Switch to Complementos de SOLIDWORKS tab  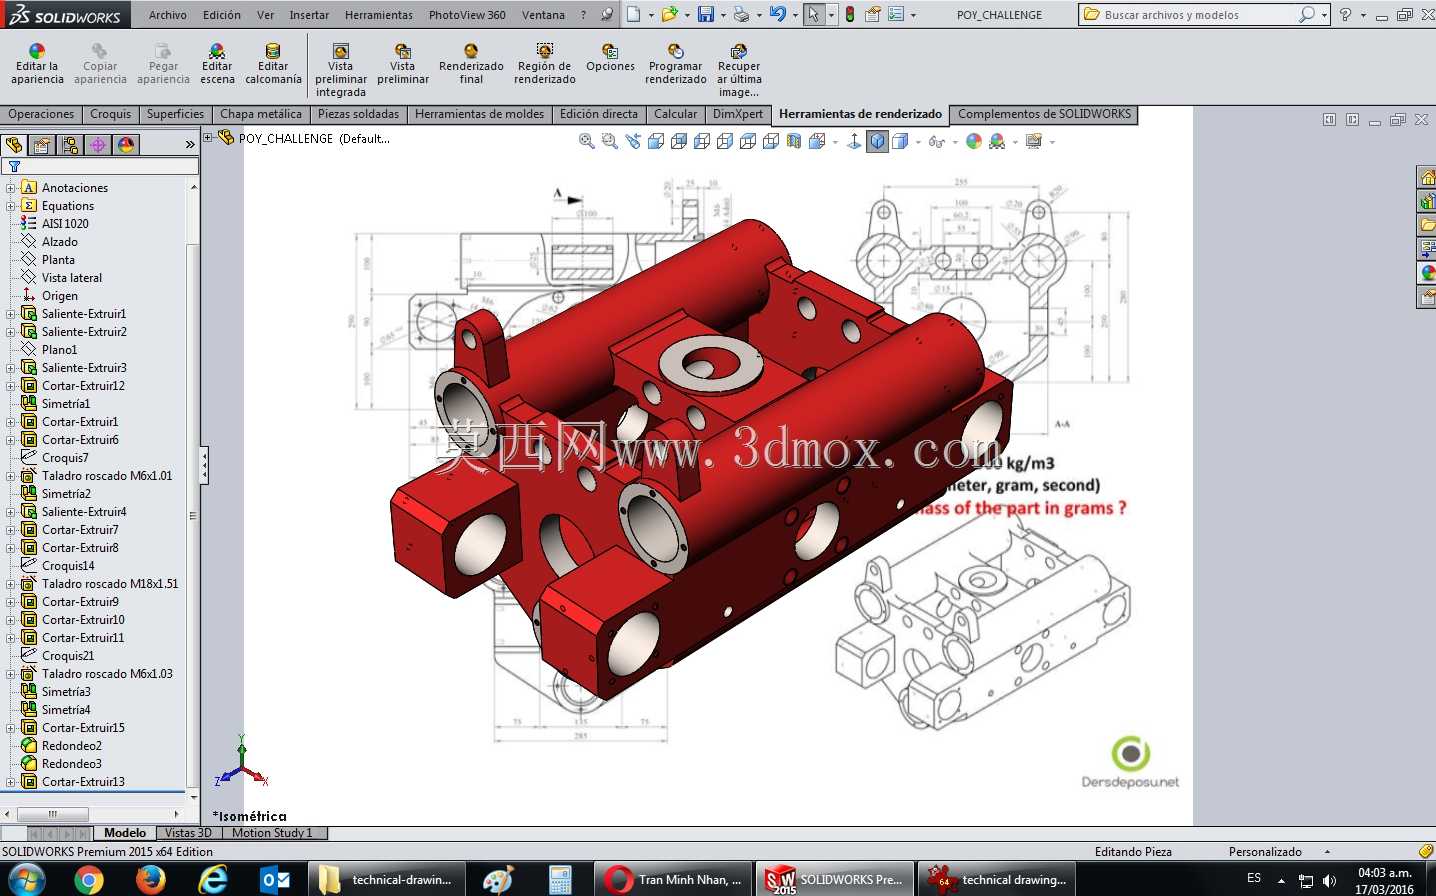click(1044, 114)
